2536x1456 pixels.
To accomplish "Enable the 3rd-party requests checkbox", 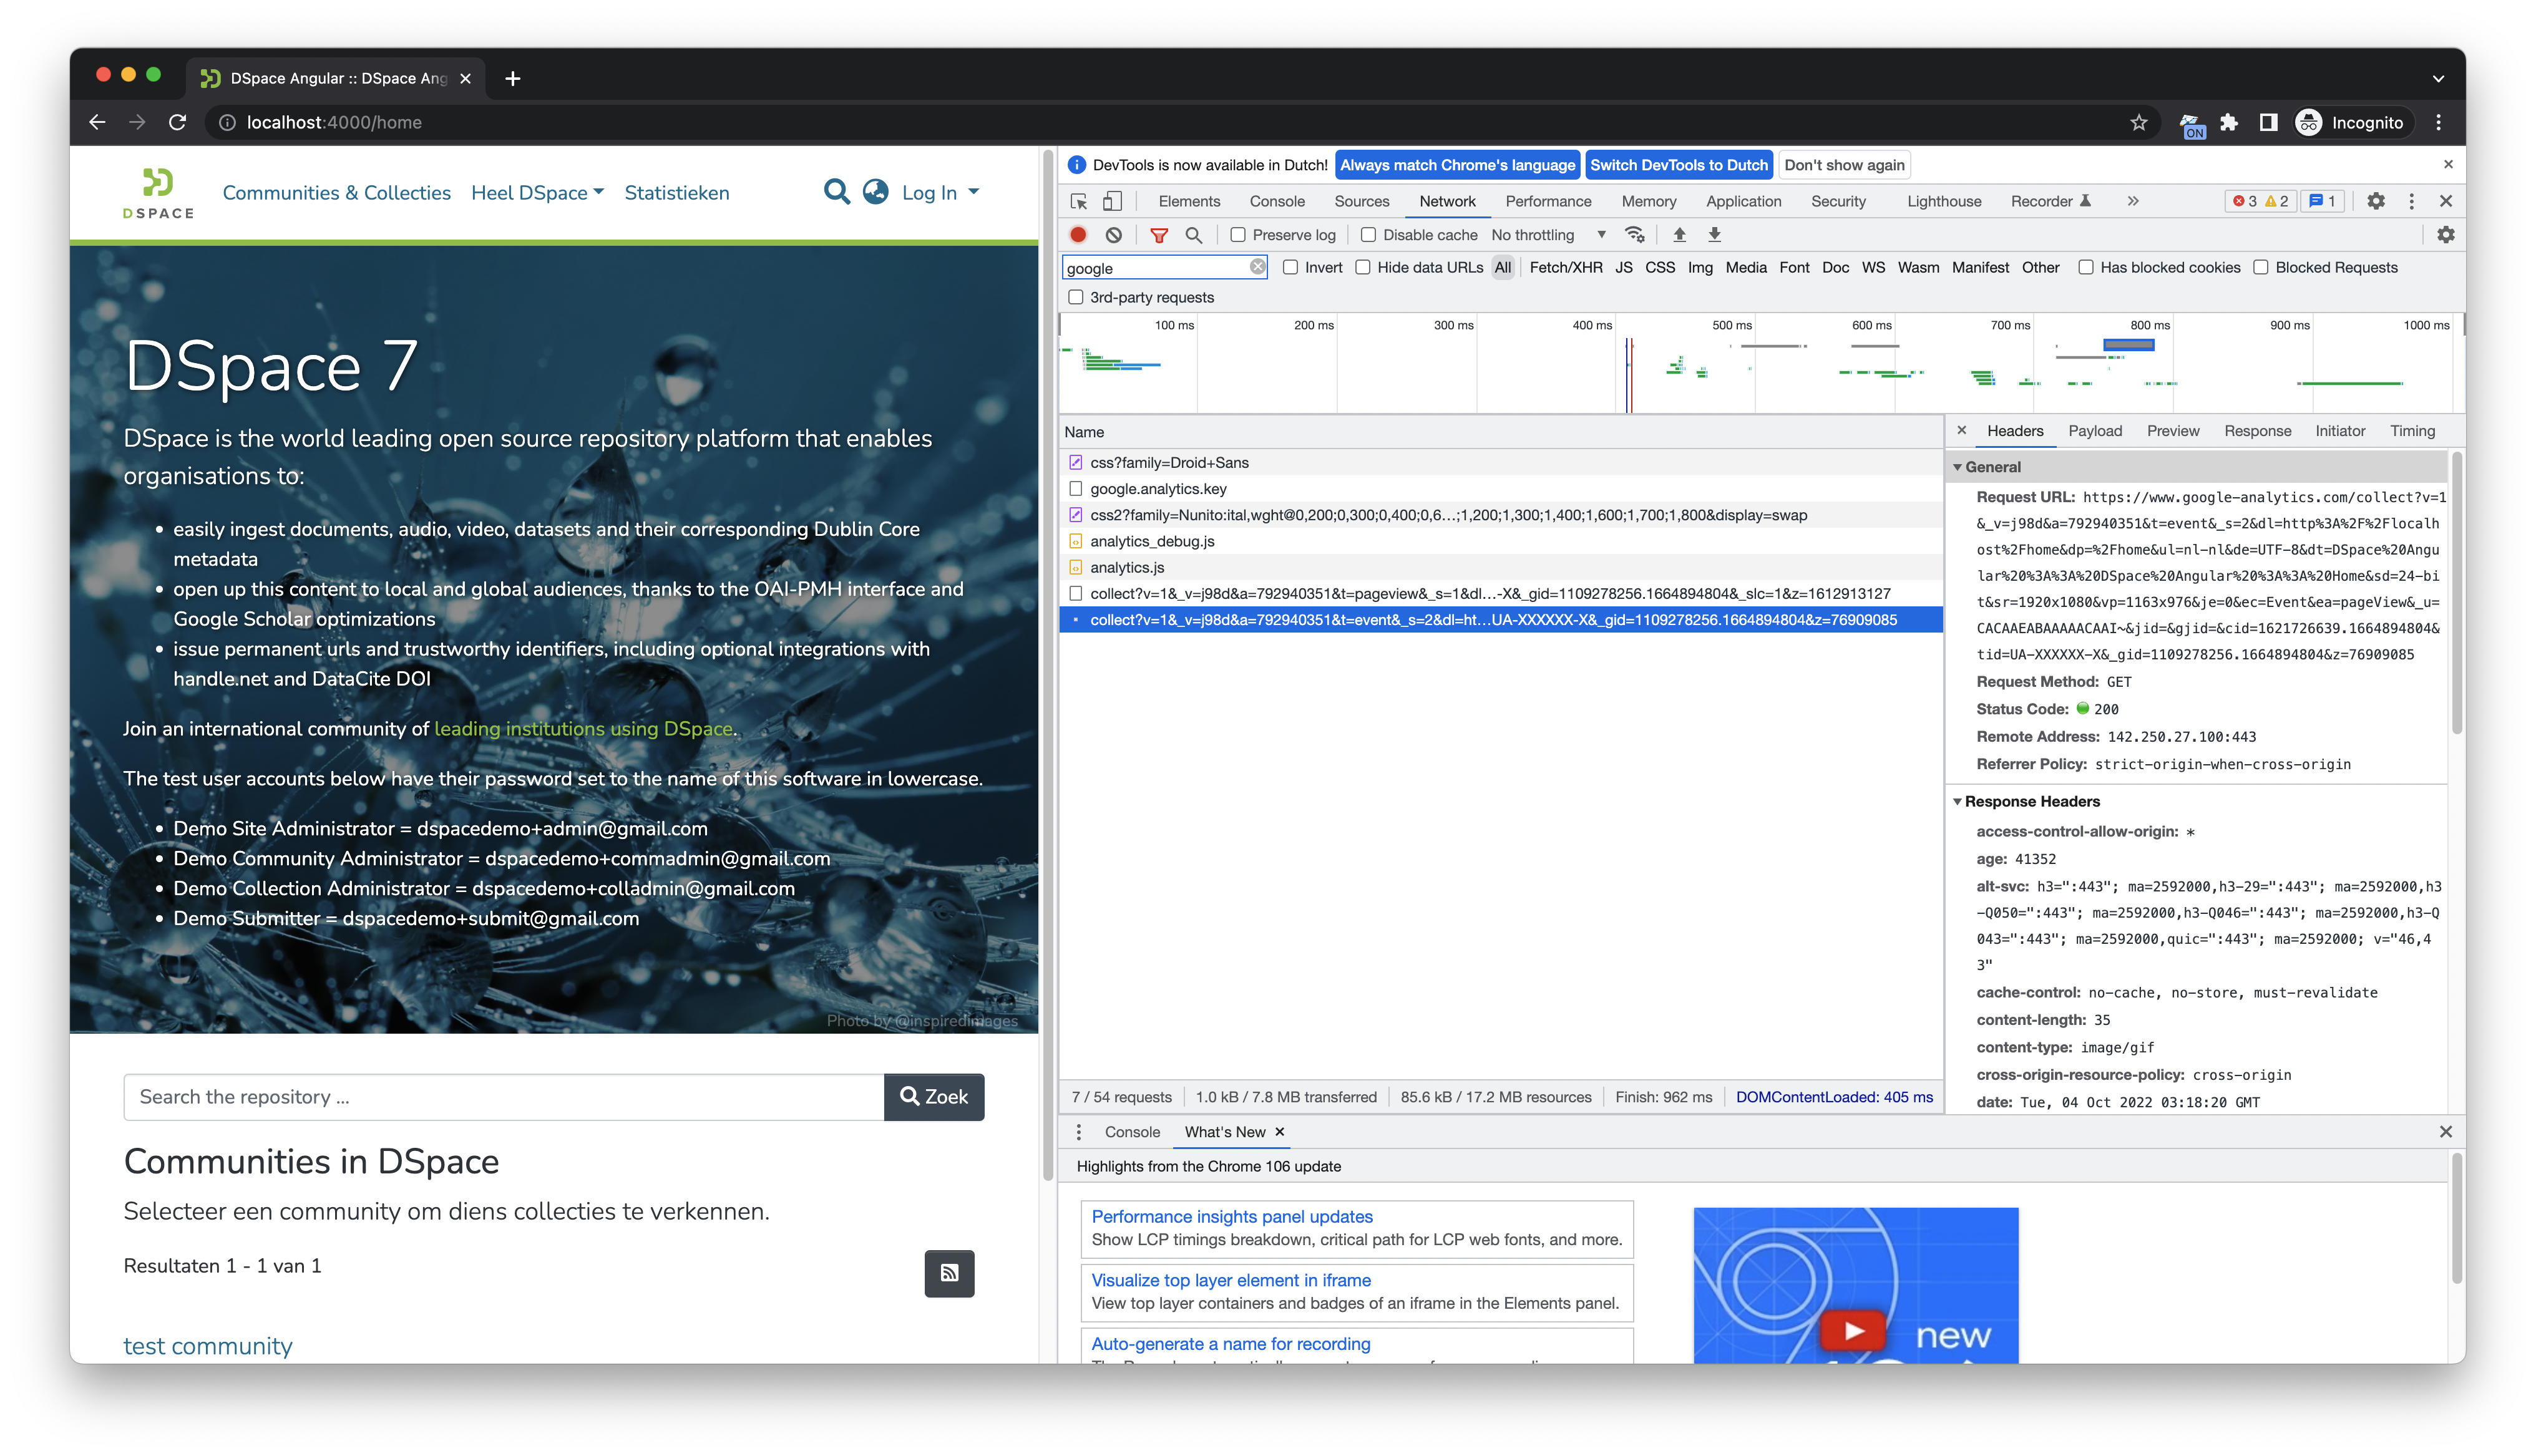I will point(1076,297).
